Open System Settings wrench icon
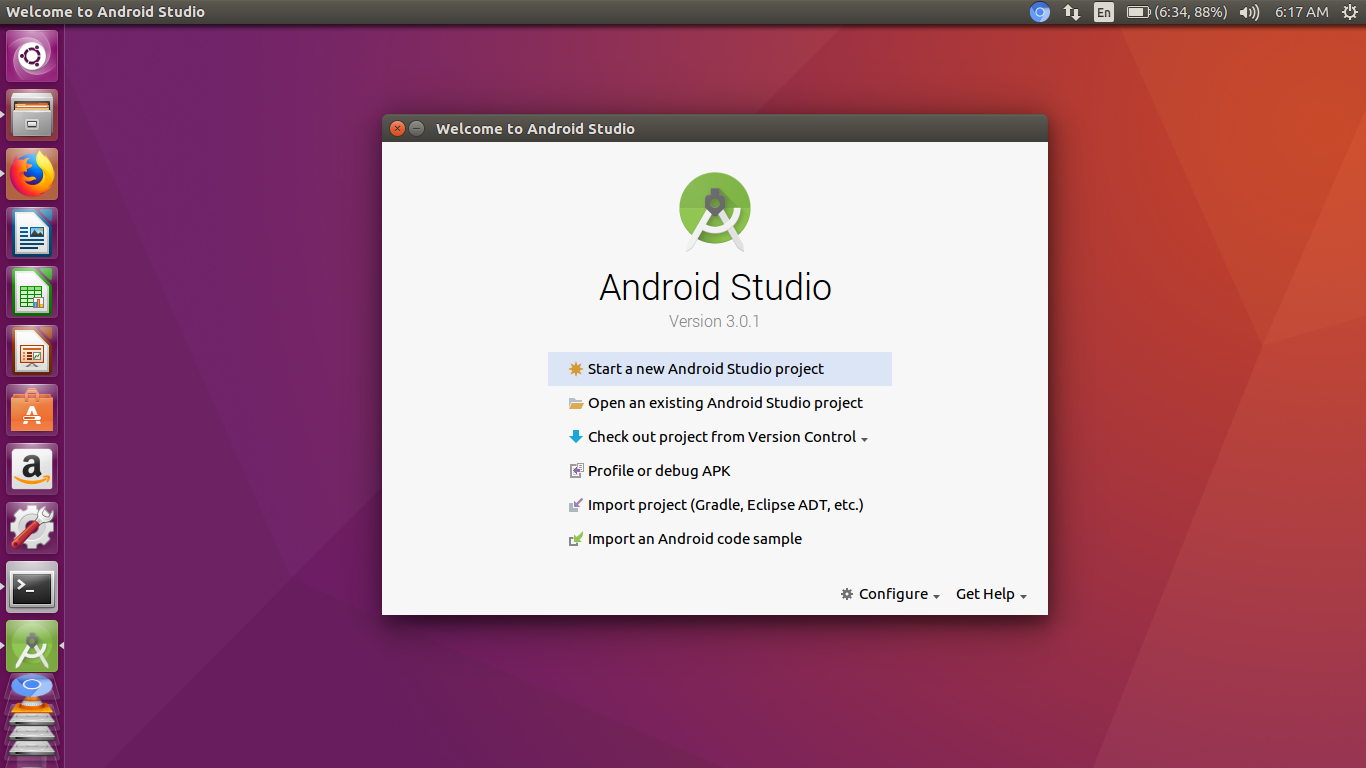1366x768 pixels. pos(32,528)
